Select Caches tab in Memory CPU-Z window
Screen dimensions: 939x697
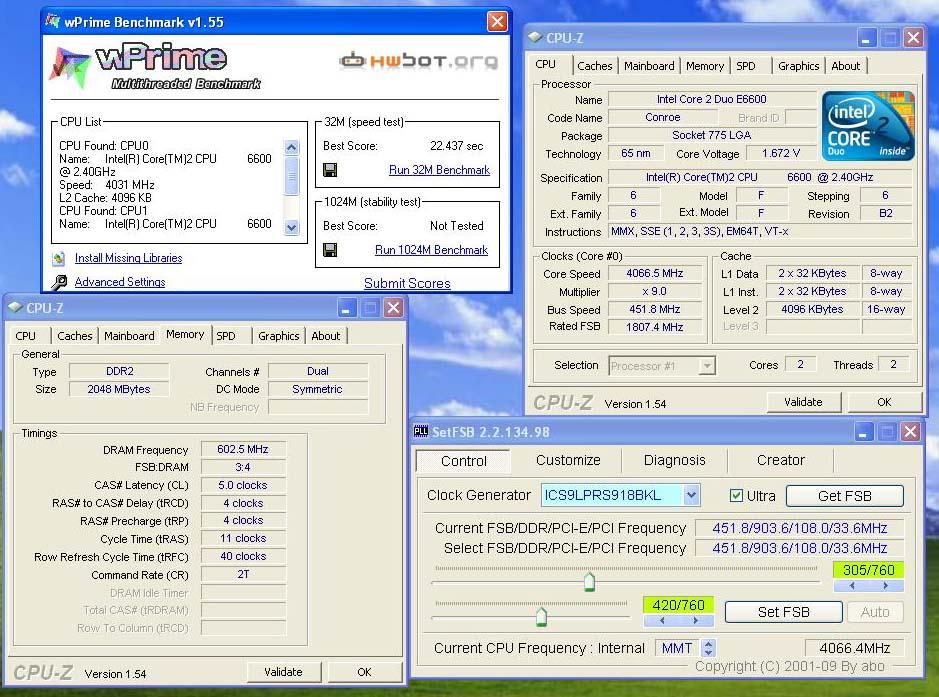(x=74, y=336)
